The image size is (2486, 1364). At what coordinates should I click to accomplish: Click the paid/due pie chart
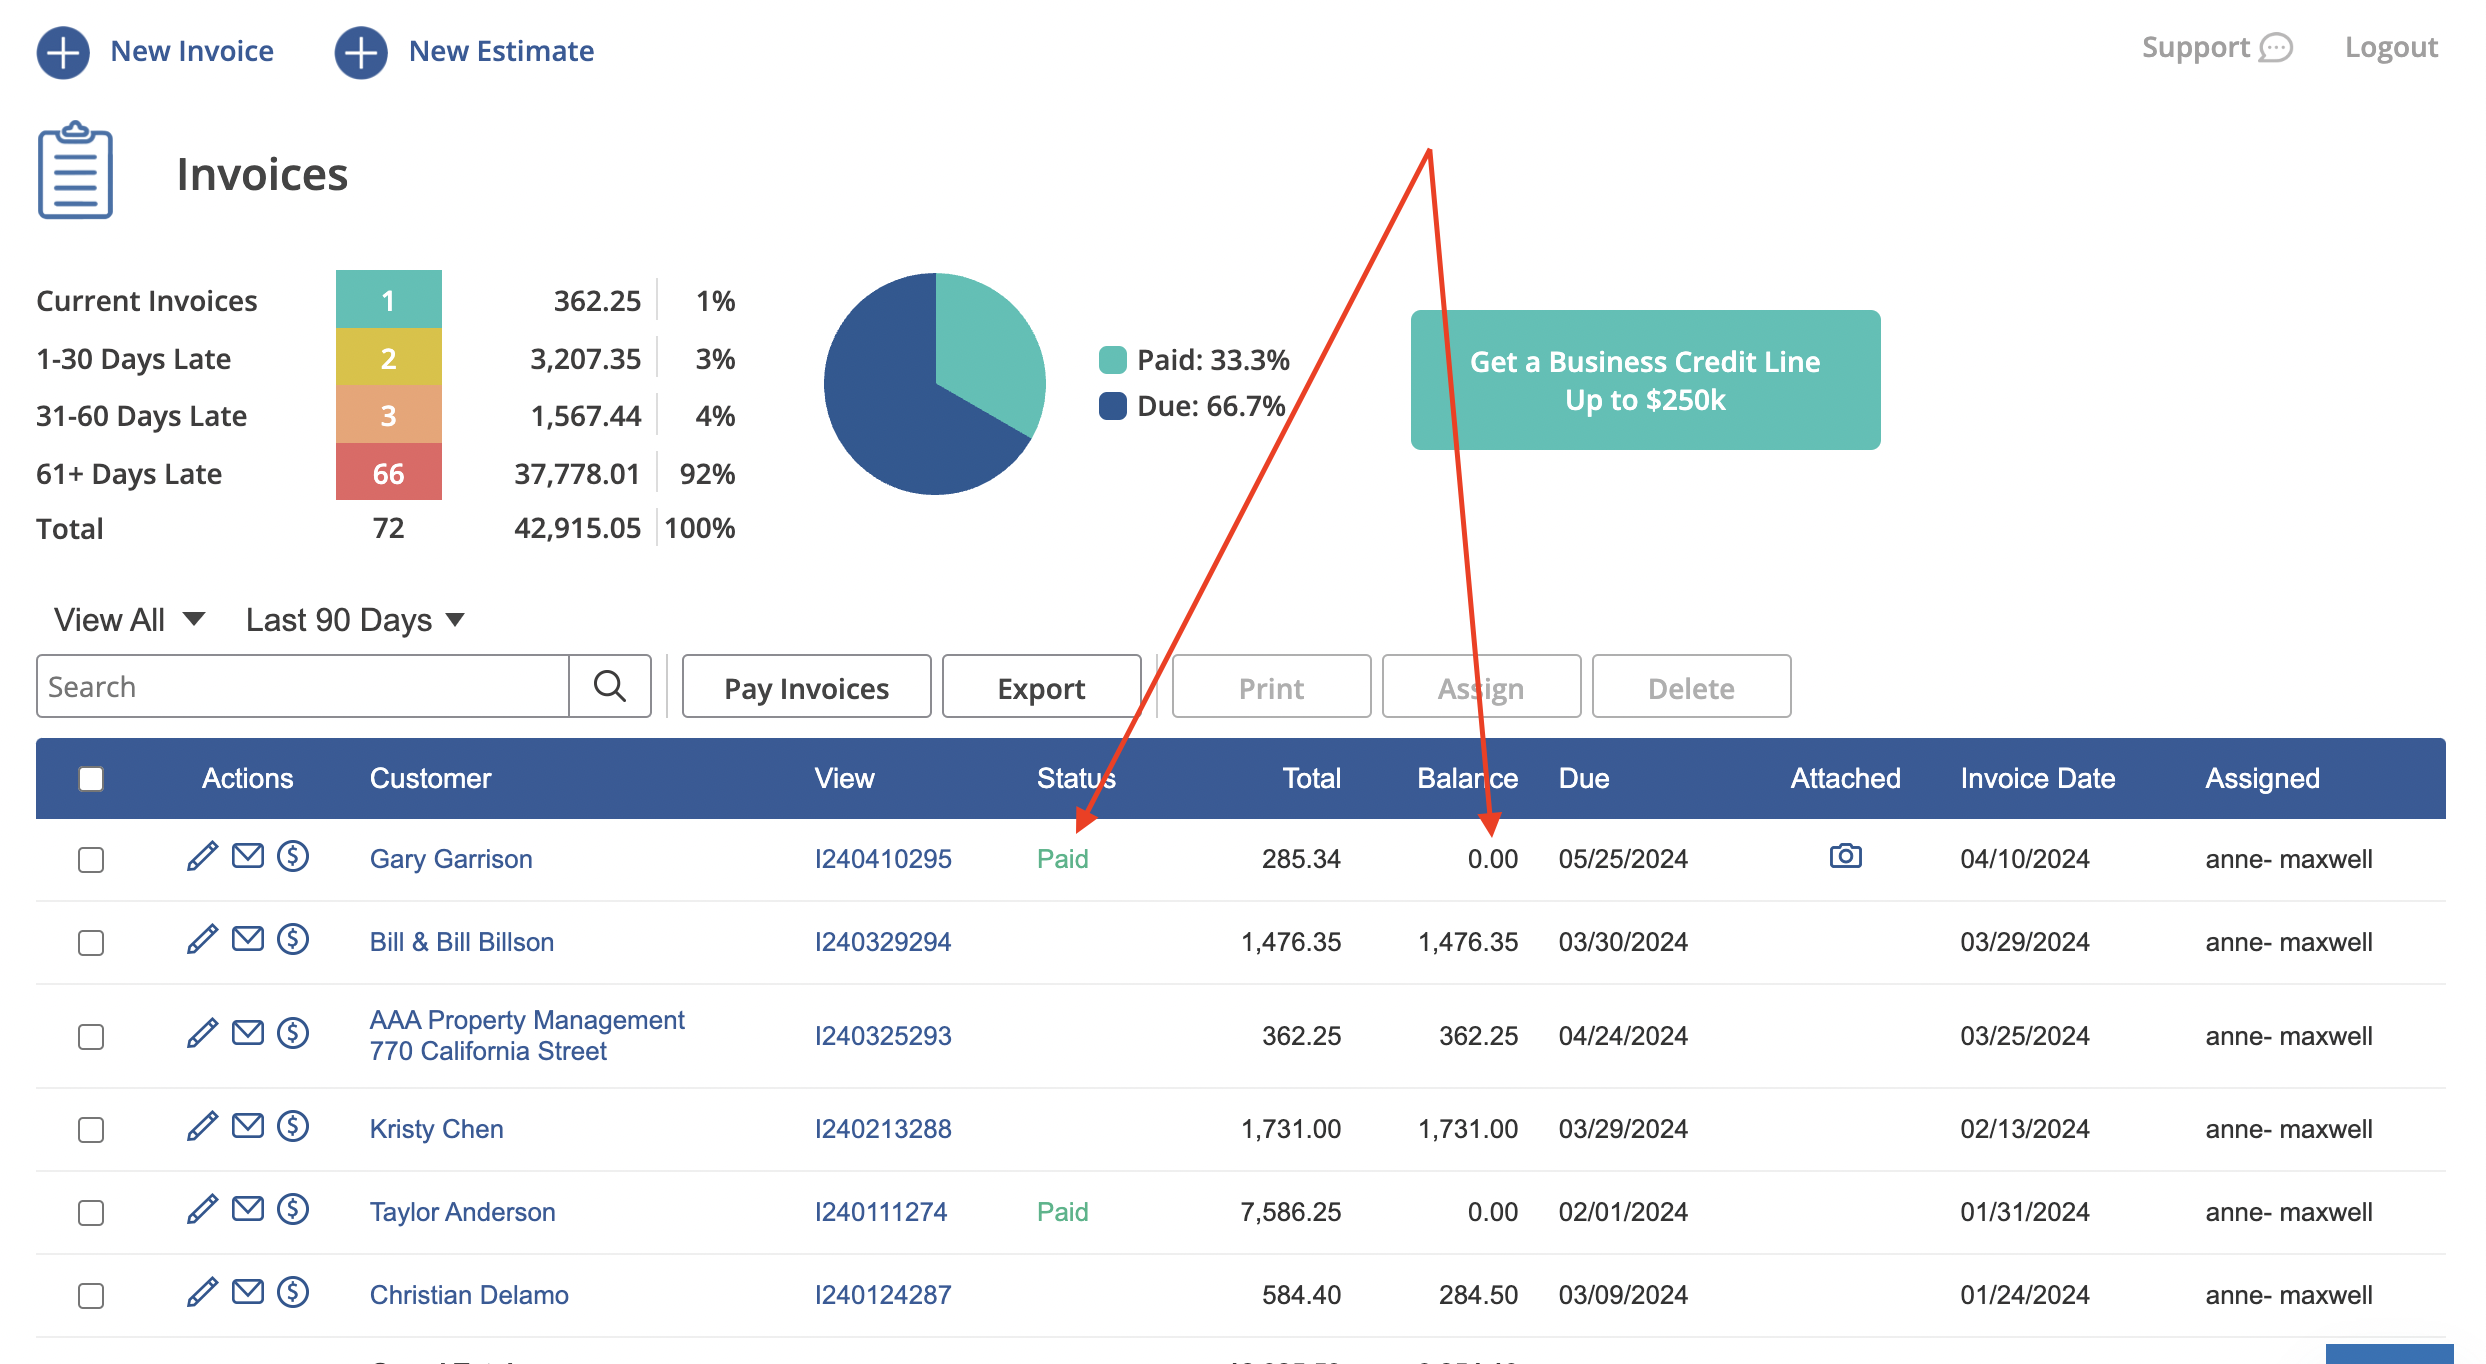point(935,384)
